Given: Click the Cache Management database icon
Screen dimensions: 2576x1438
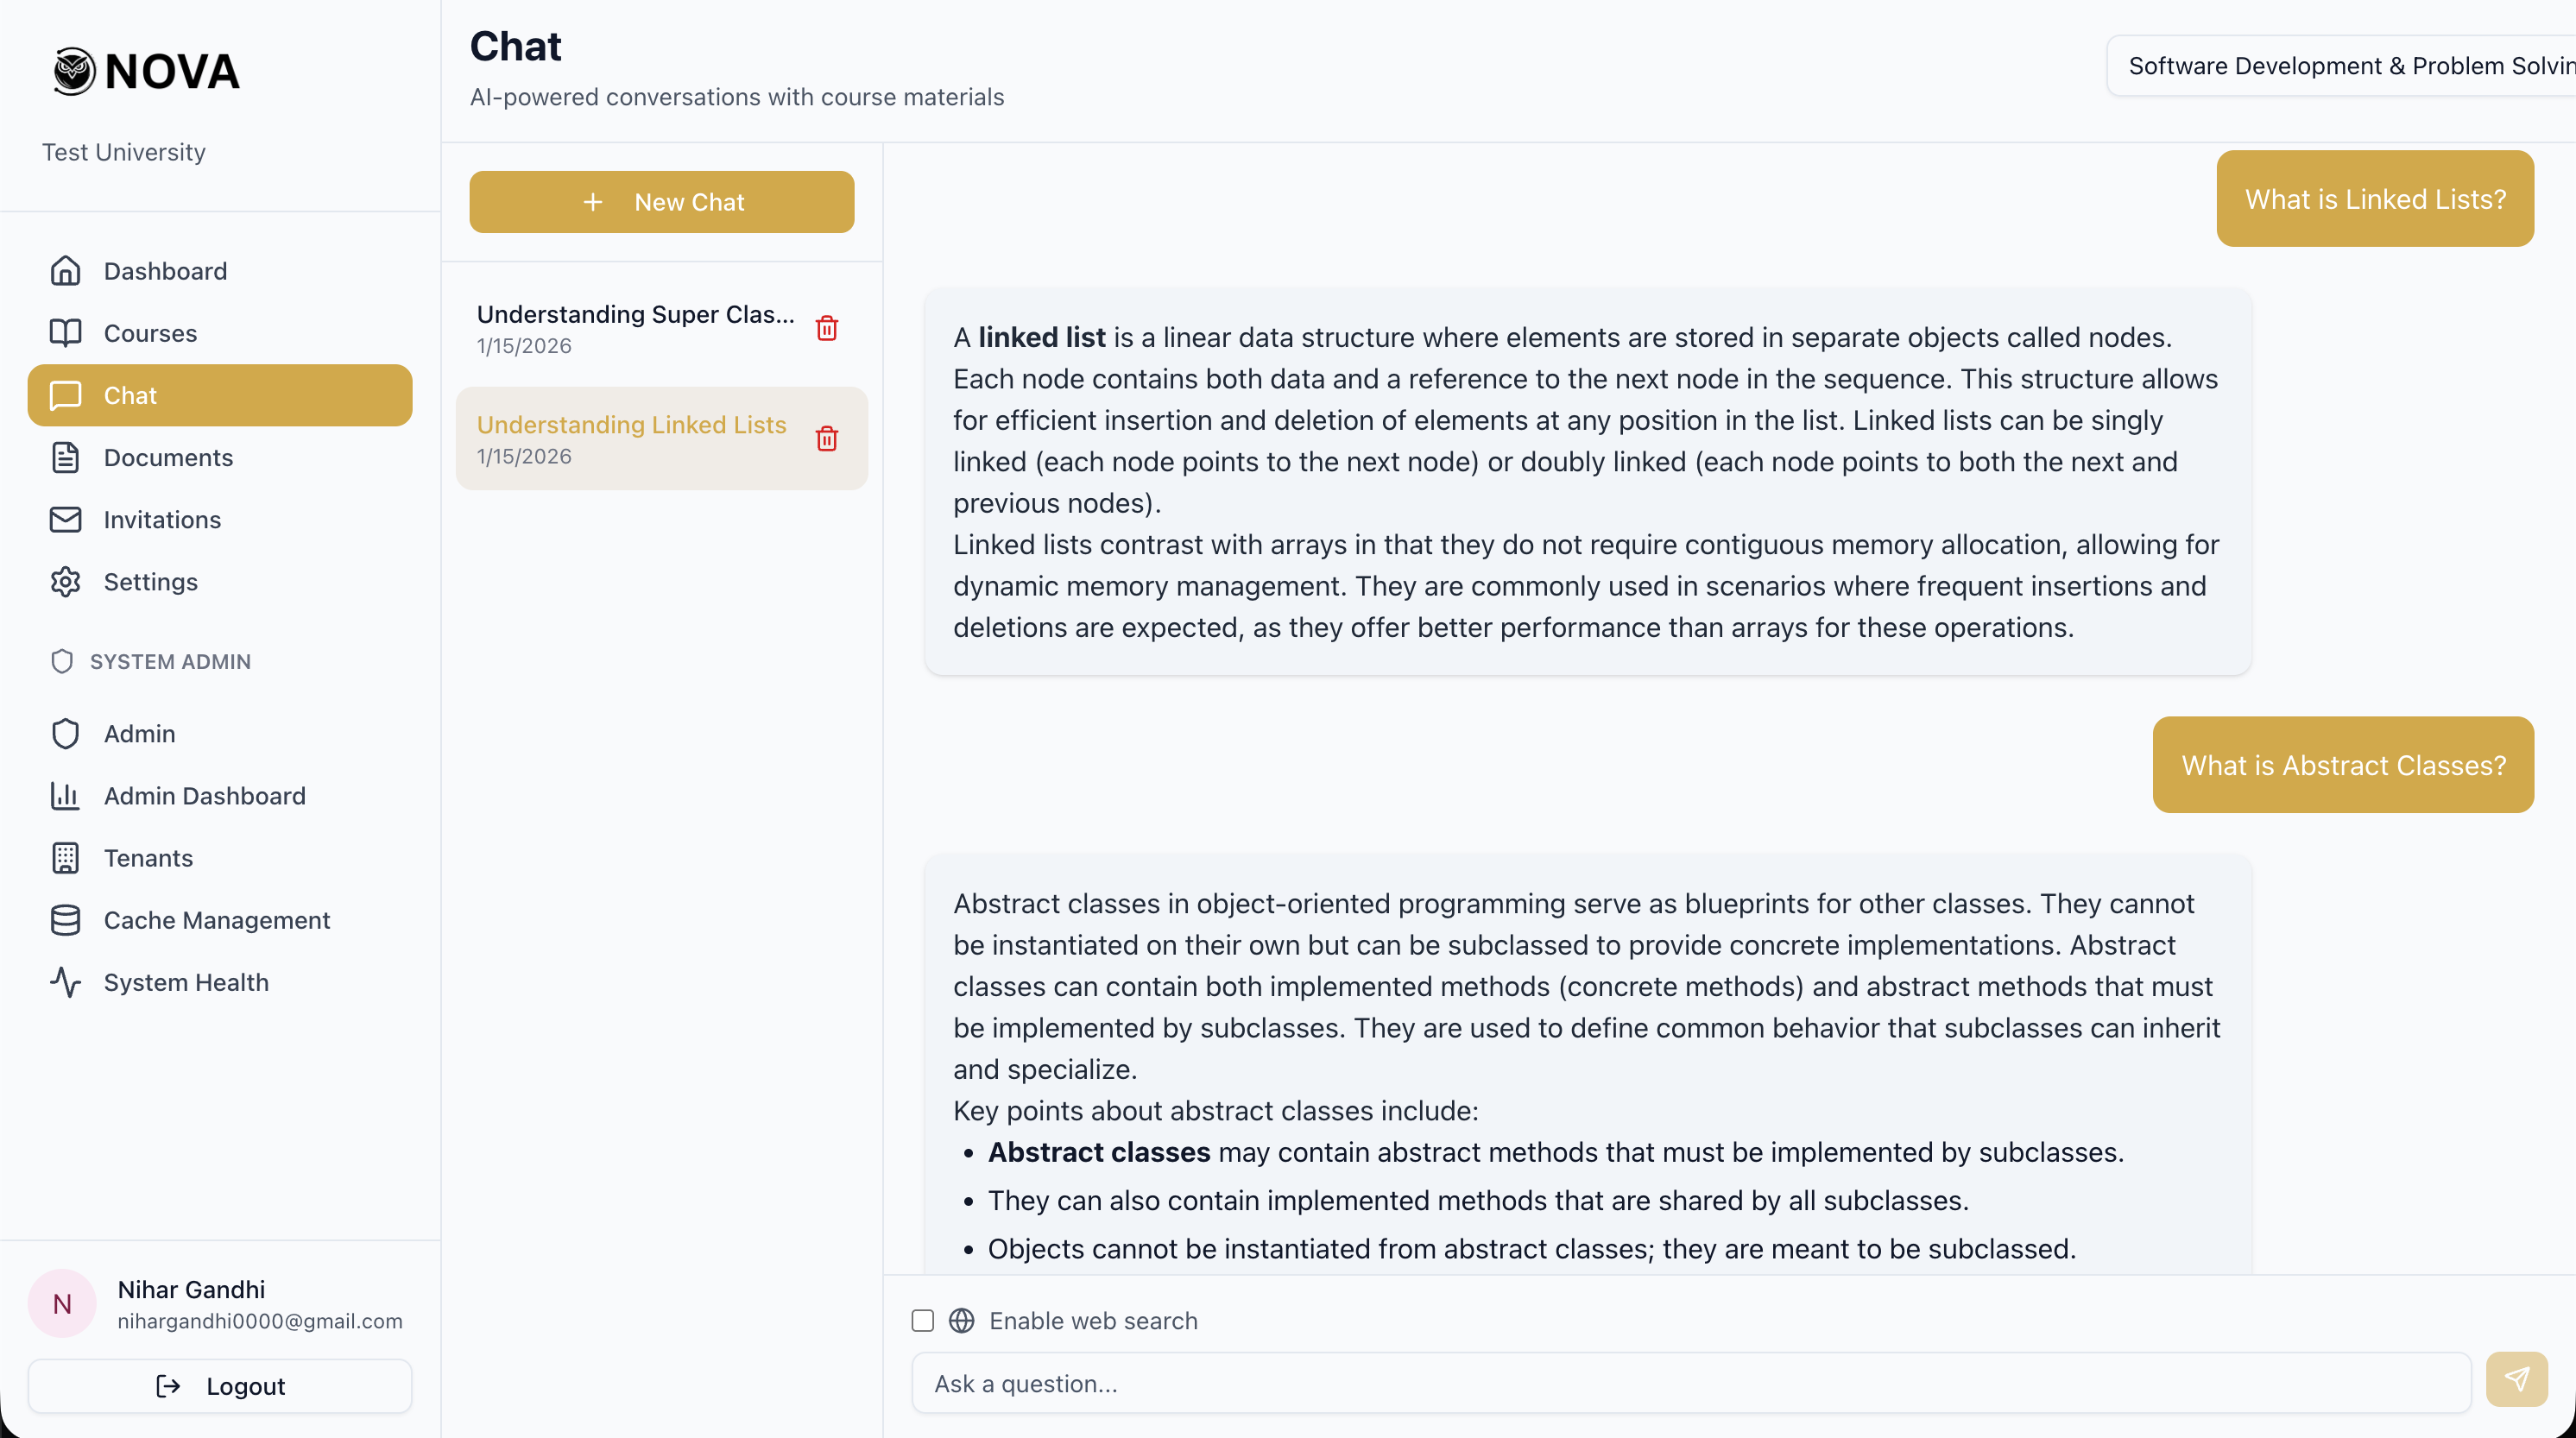Looking at the screenshot, I should click(65, 920).
